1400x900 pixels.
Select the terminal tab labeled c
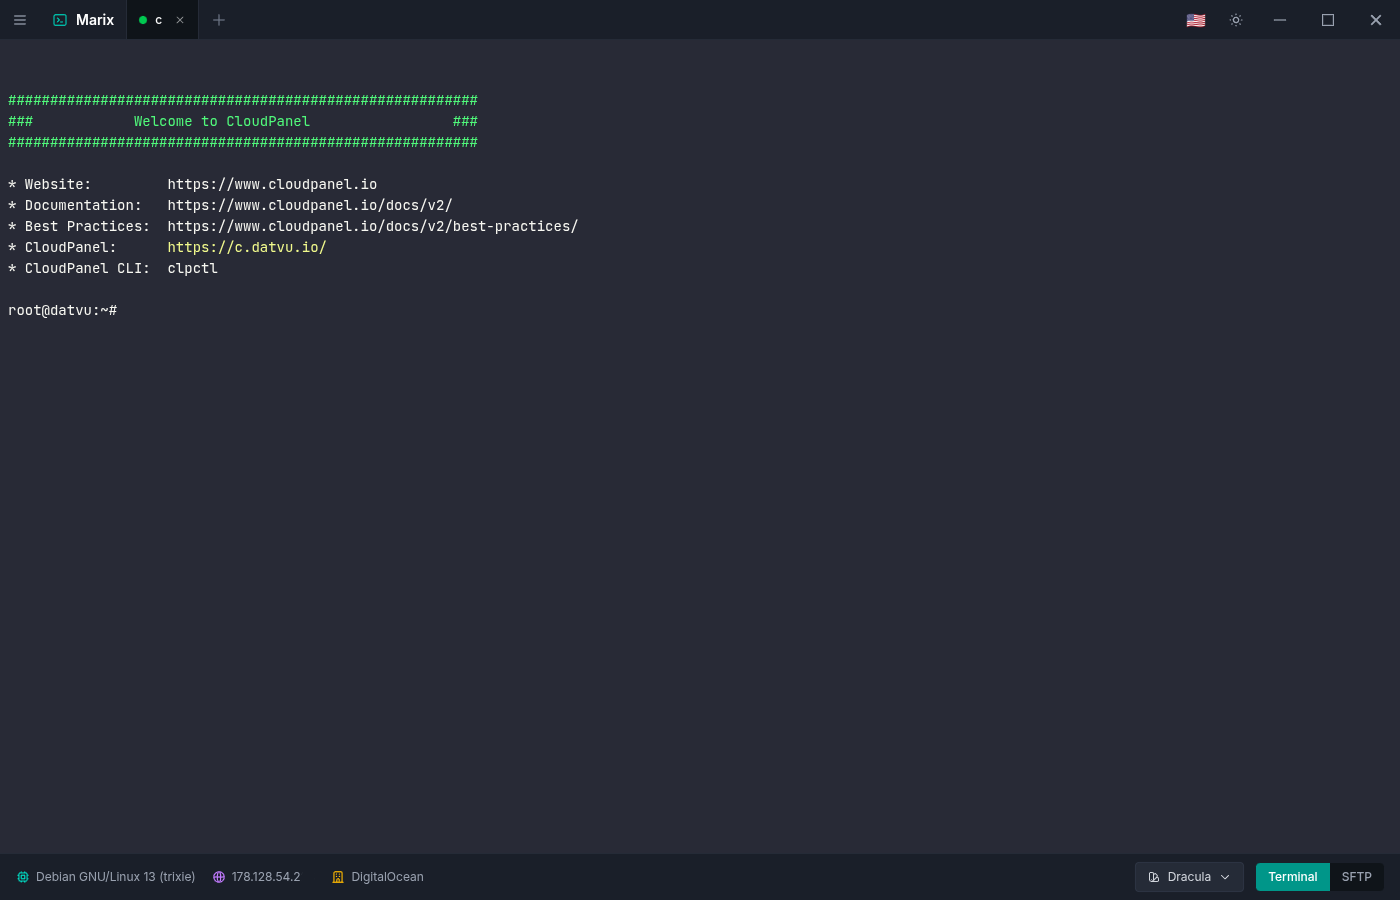160,19
